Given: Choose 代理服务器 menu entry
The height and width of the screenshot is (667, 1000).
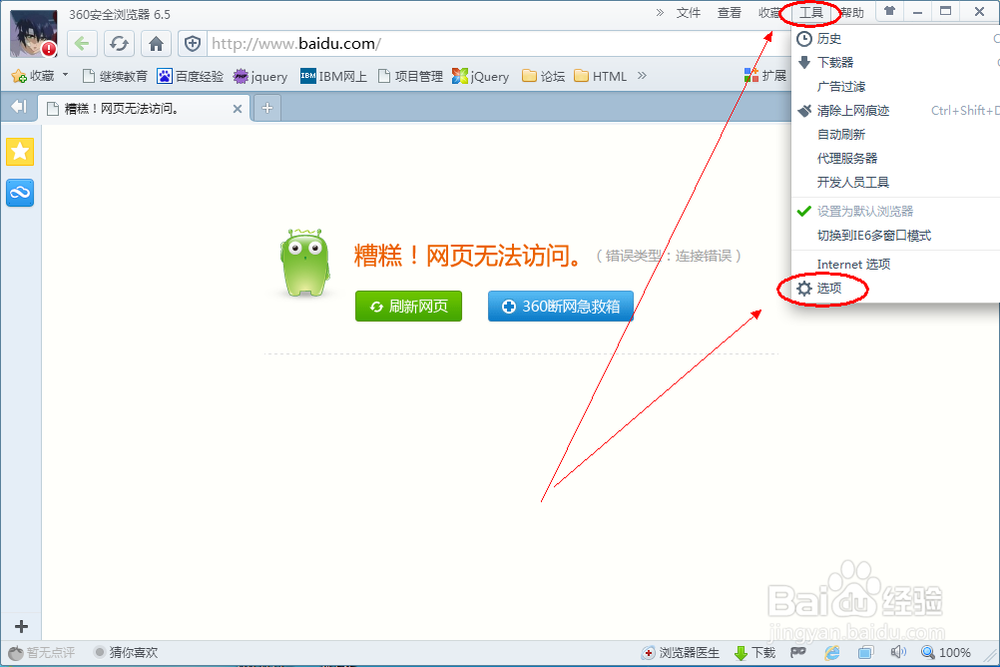Looking at the screenshot, I should coord(895,158).
